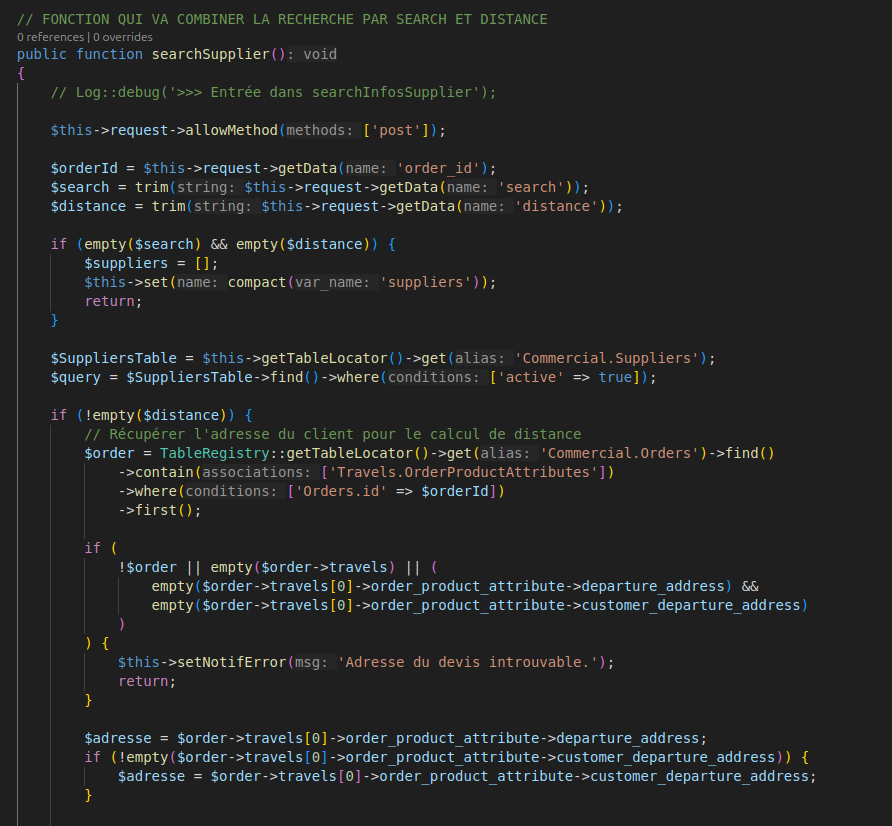Click the allowMethod method call

(232, 130)
